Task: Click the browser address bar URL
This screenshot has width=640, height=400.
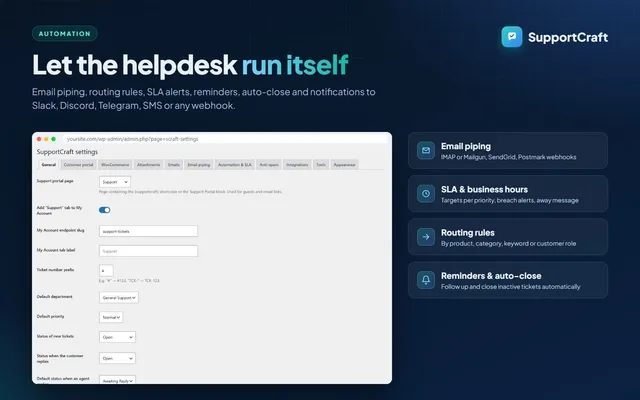Action: [x=133, y=139]
